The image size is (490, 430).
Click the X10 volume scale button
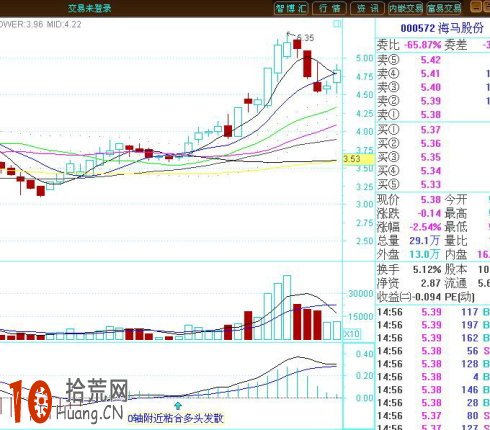(352, 334)
